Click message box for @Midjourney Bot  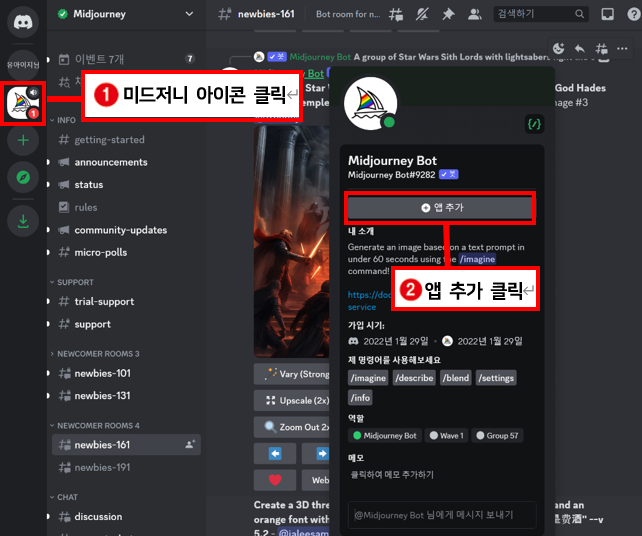click(442, 515)
